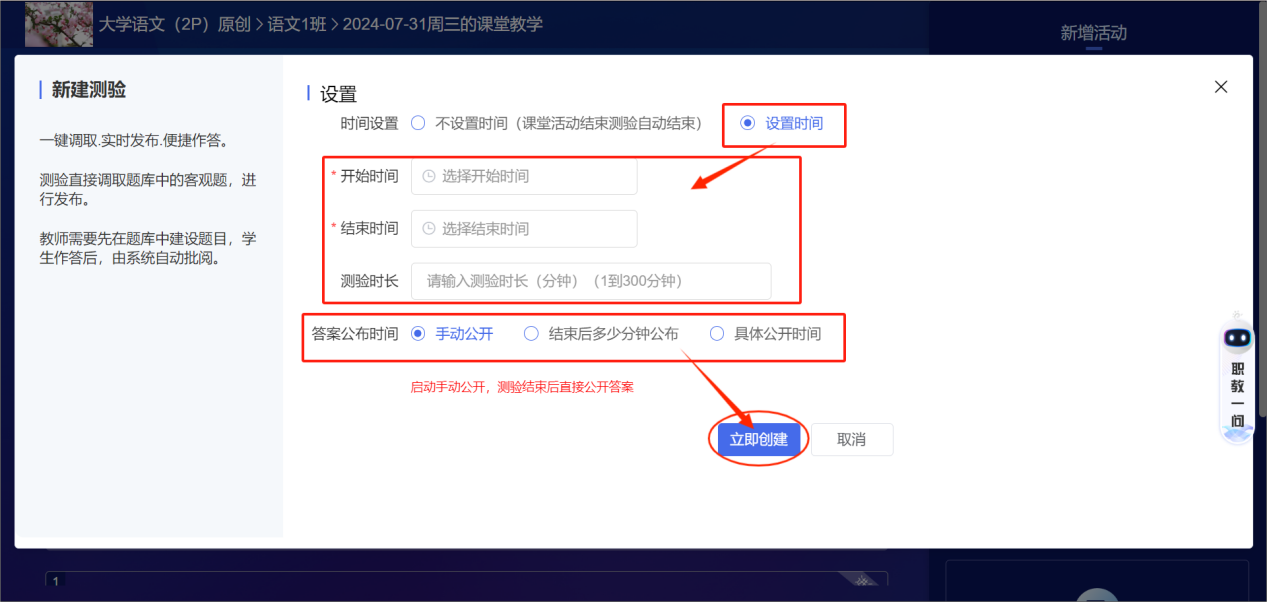Click the 取消 button
Viewport: 1267px width, 602px height.
tap(851, 440)
